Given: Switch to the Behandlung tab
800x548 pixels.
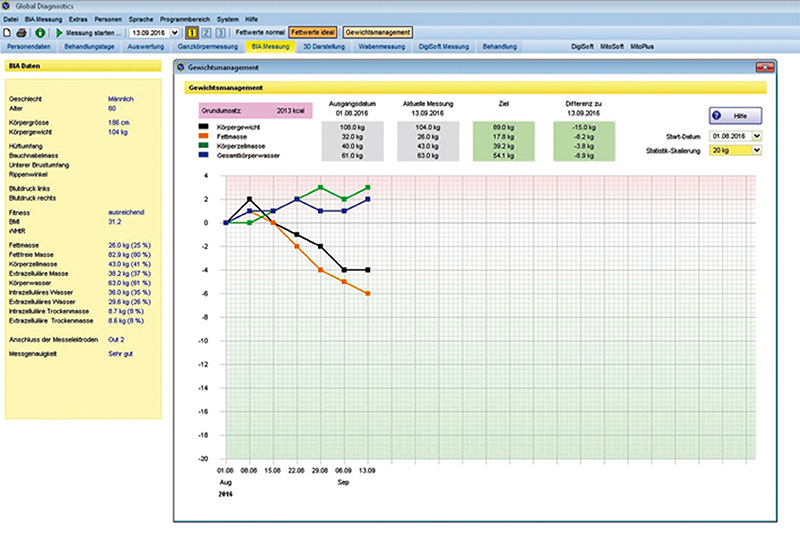Looking at the screenshot, I should pyautogui.click(x=499, y=46).
